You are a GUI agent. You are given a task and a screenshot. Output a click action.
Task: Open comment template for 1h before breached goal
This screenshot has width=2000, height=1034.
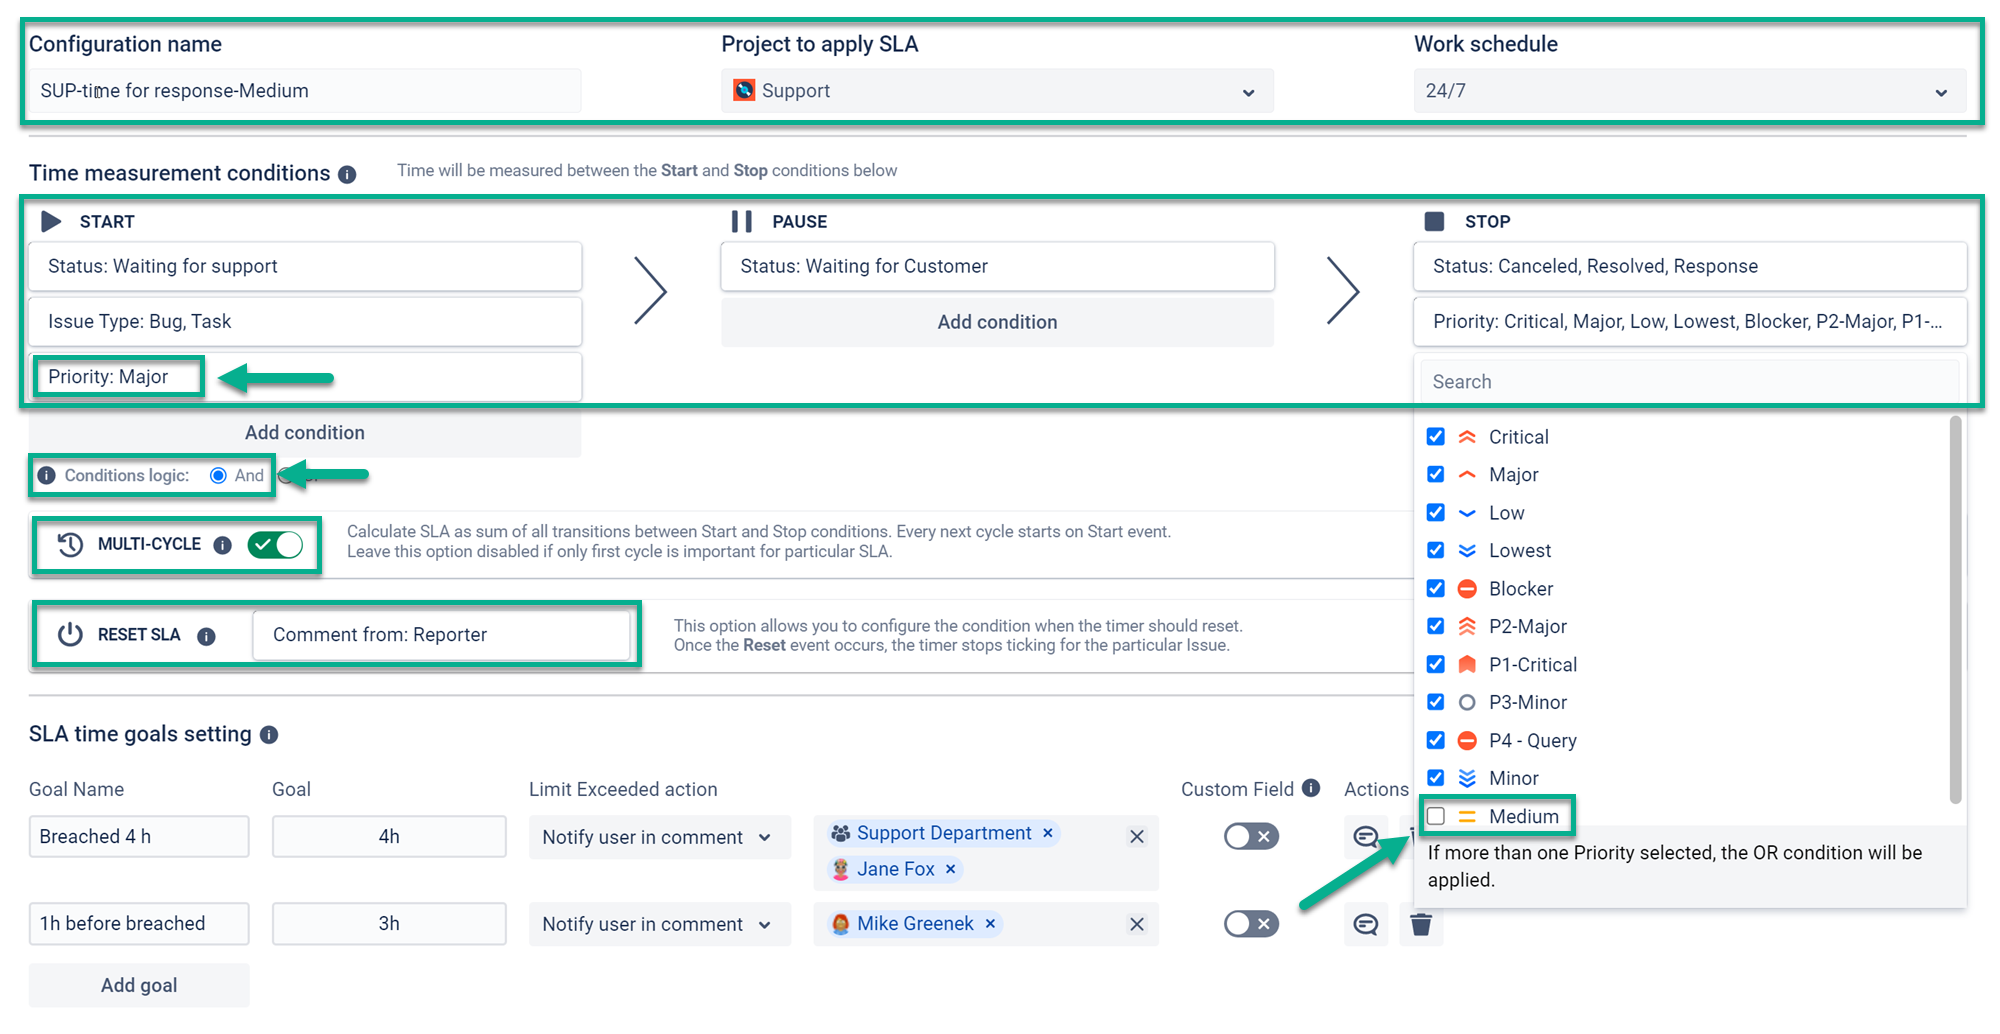1365,924
